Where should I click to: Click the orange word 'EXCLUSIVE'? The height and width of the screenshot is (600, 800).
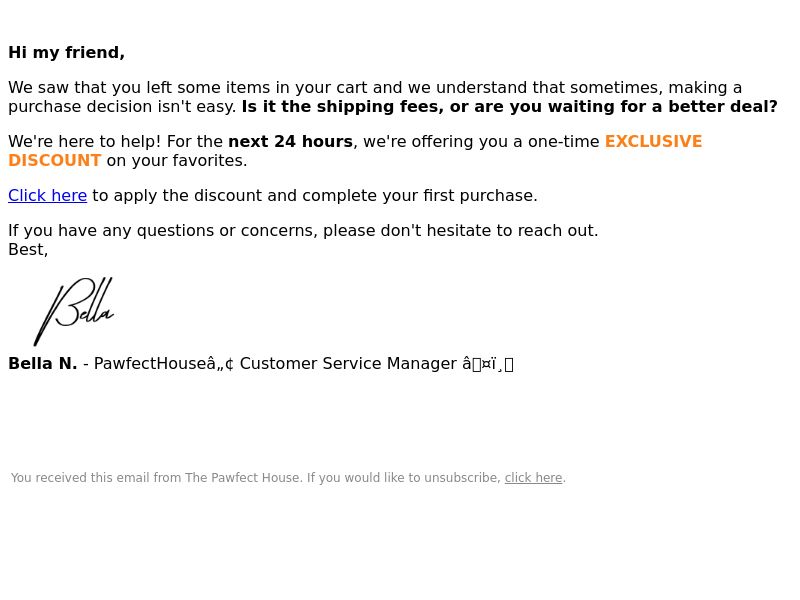tap(653, 141)
